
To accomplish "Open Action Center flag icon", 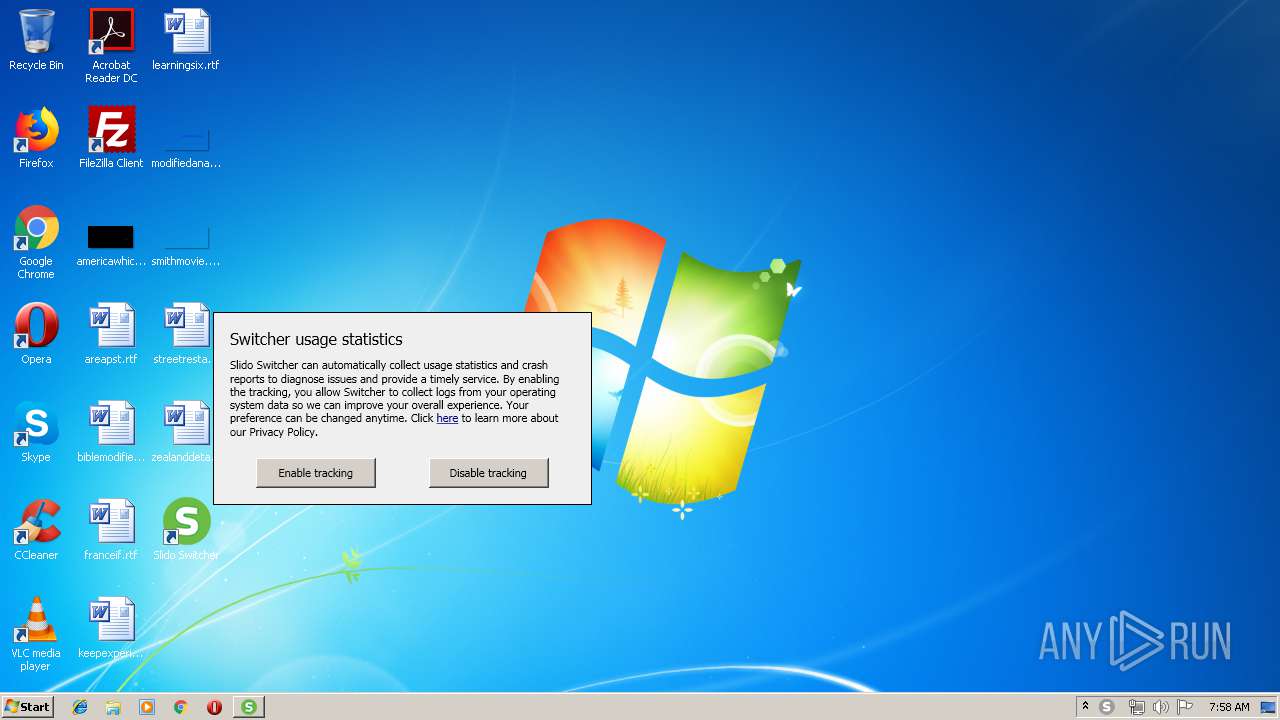I will (1185, 707).
